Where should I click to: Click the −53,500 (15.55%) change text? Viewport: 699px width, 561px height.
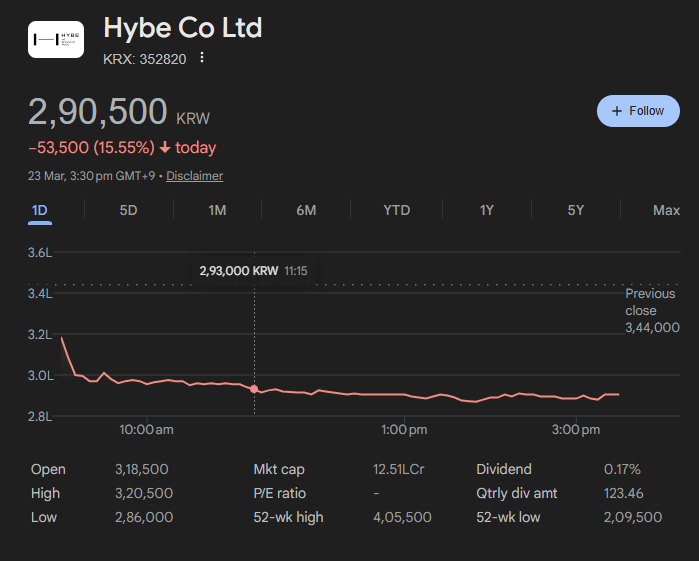tap(91, 148)
